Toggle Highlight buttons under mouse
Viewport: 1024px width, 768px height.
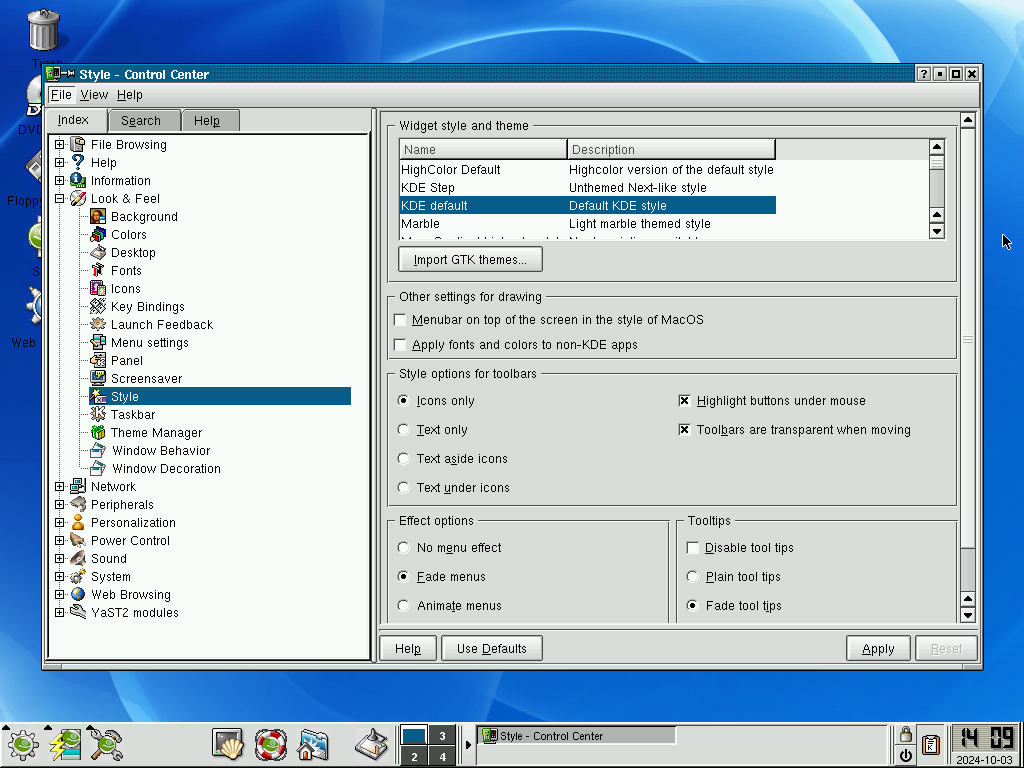(684, 400)
